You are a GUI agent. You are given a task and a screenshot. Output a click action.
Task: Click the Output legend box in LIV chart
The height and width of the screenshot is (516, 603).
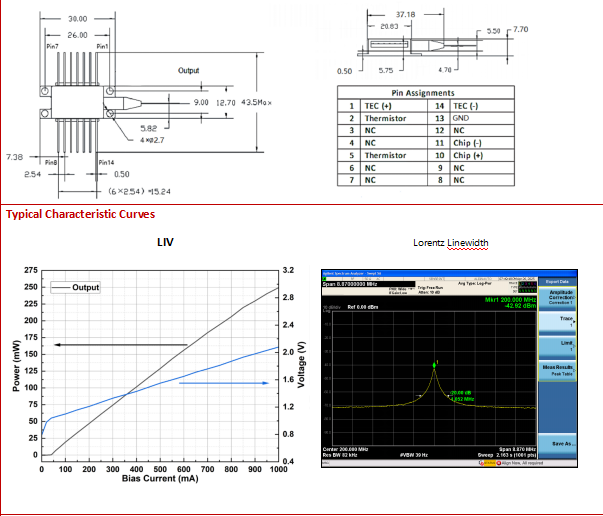click(x=76, y=287)
